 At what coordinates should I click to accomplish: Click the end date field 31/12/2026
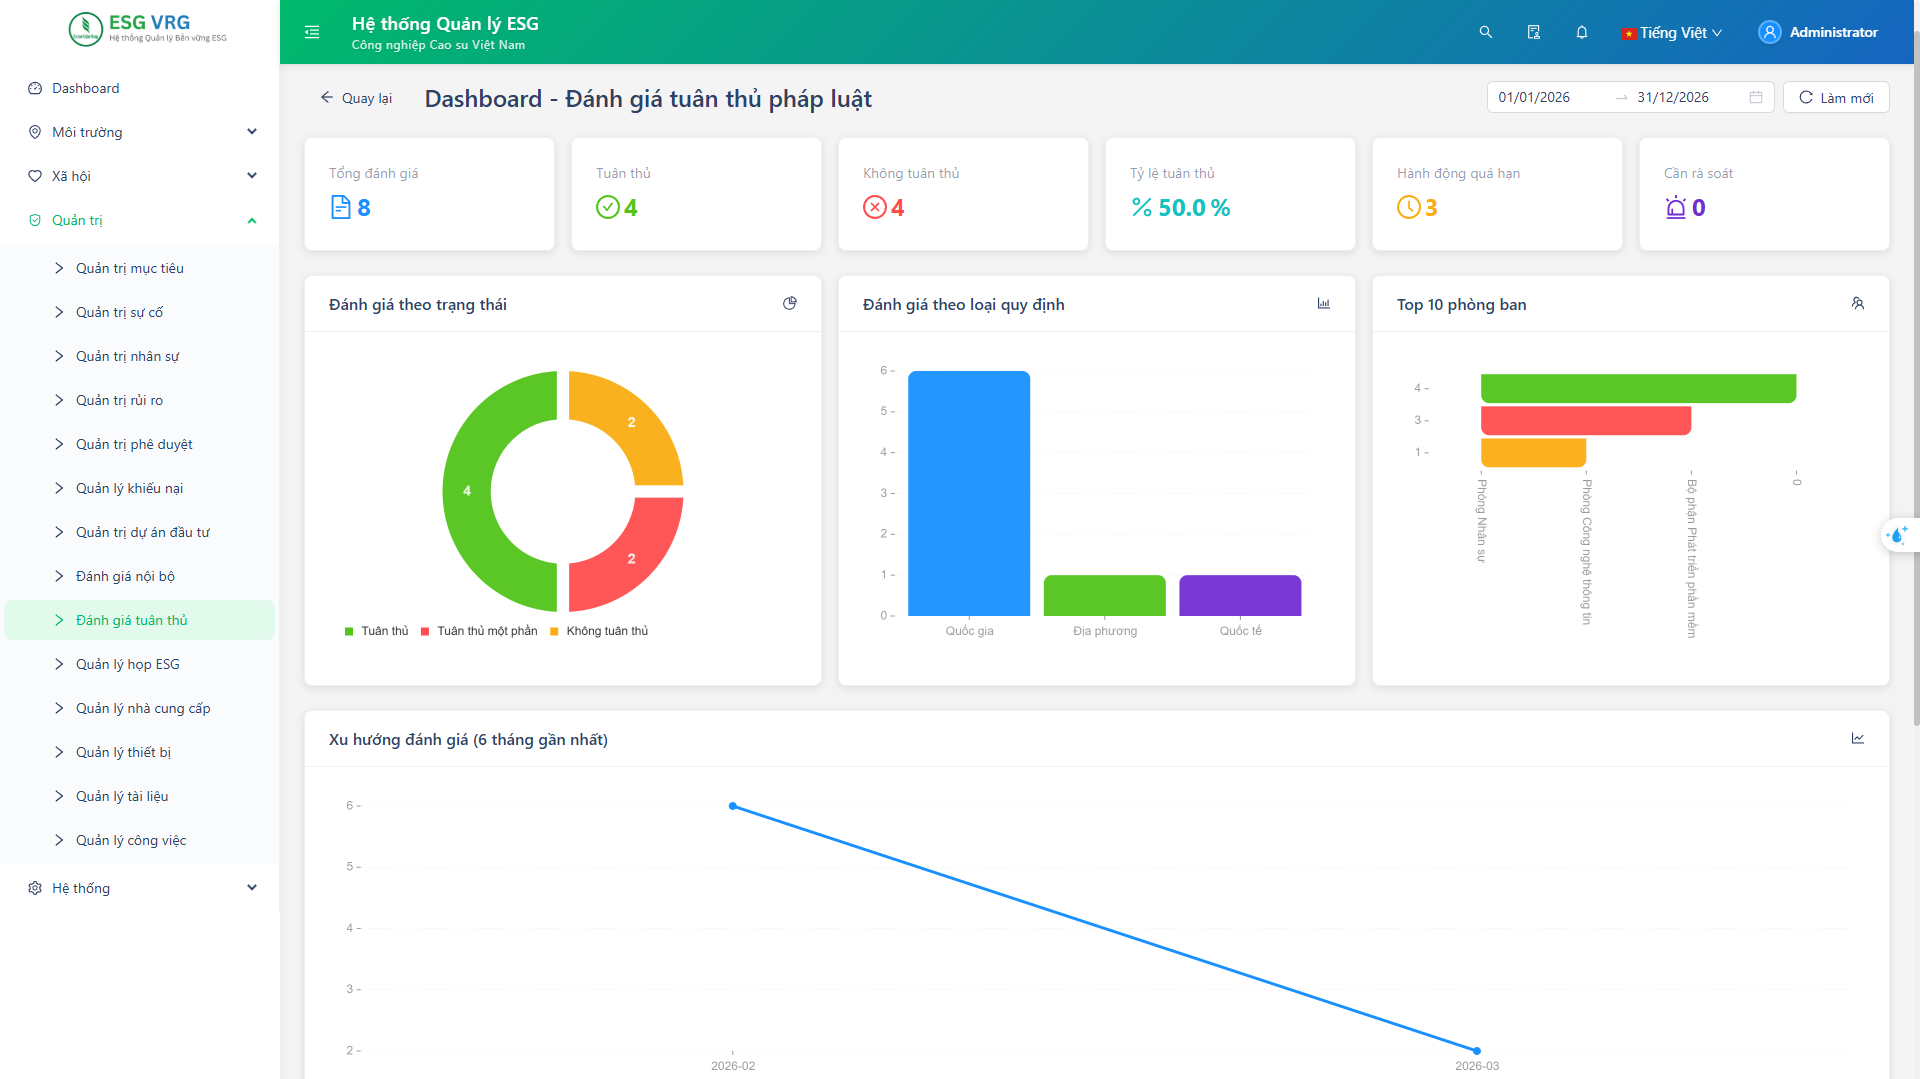(x=1688, y=97)
